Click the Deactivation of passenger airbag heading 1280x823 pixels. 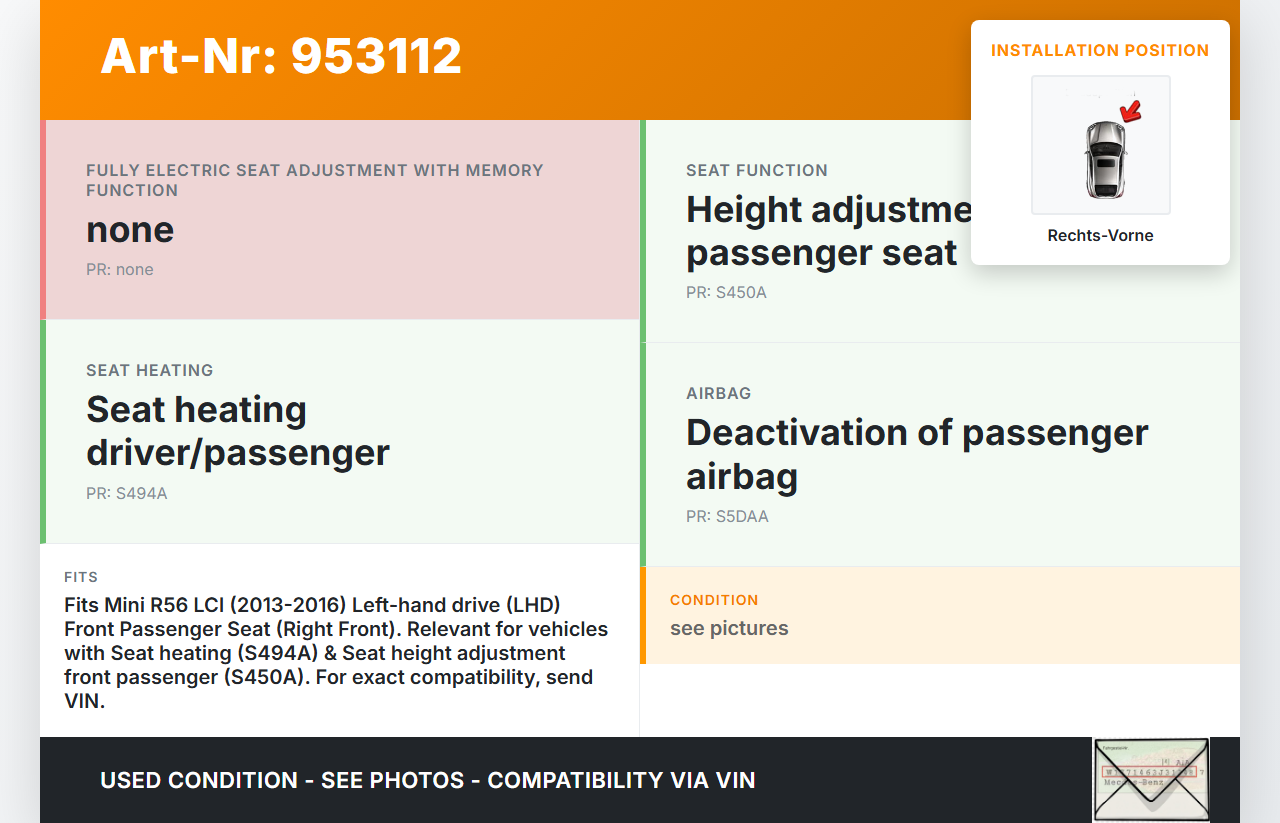click(917, 454)
